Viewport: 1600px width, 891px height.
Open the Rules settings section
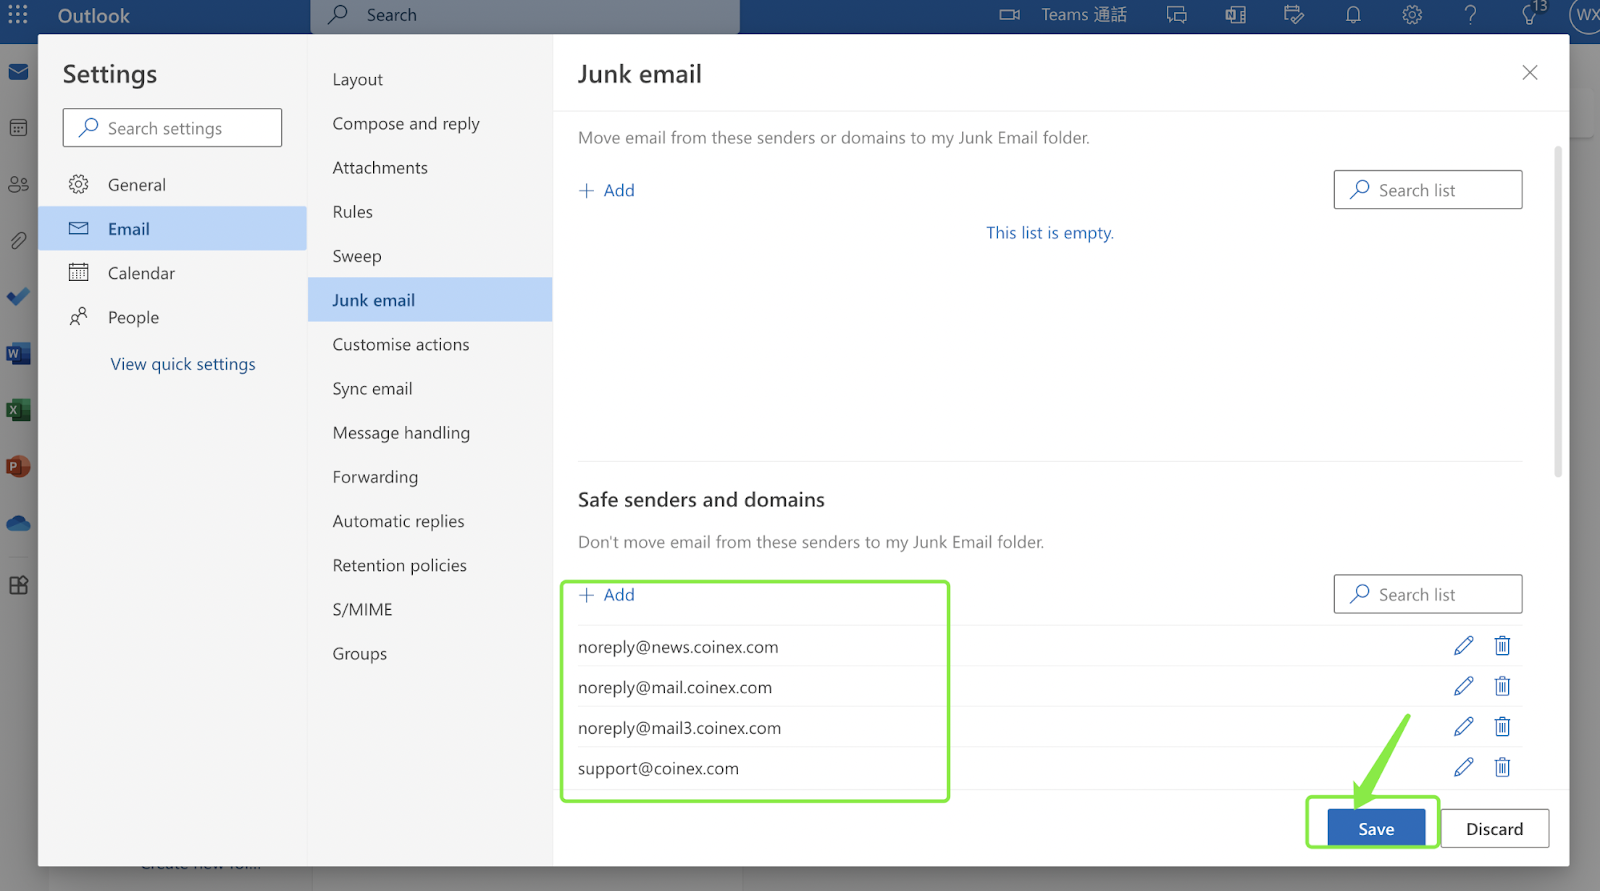coord(353,212)
